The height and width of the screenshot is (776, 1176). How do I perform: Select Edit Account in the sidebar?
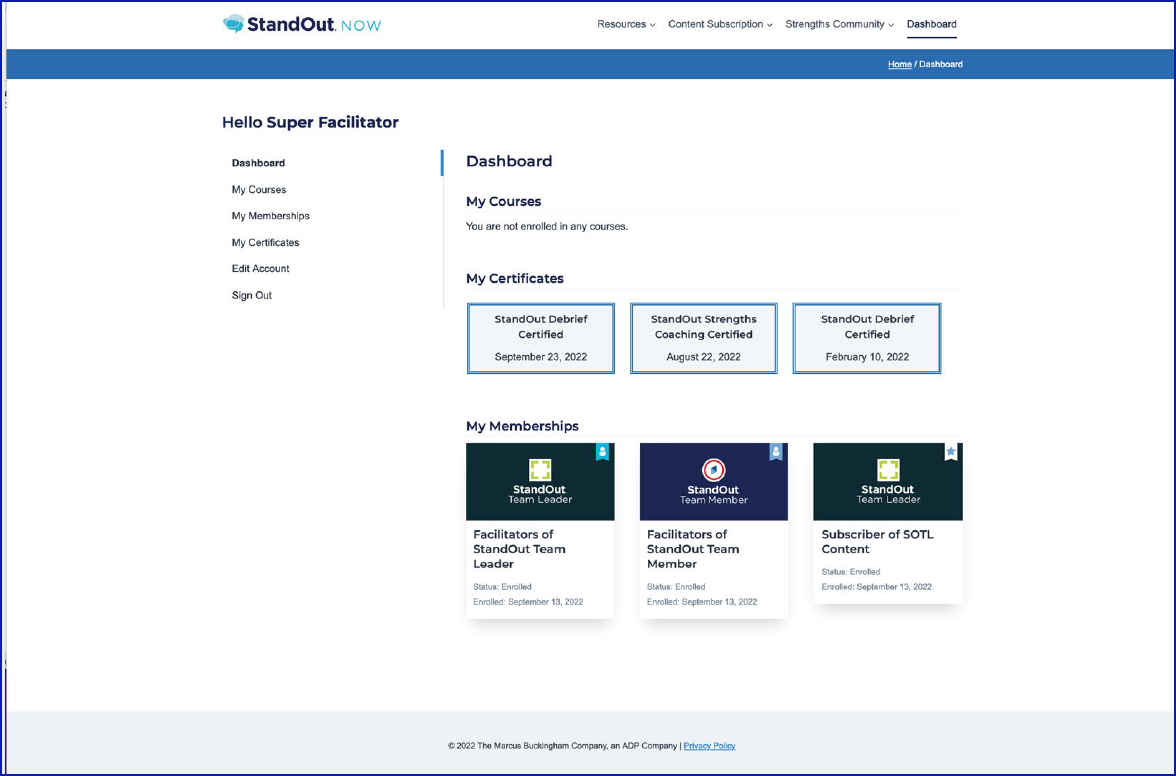(260, 268)
